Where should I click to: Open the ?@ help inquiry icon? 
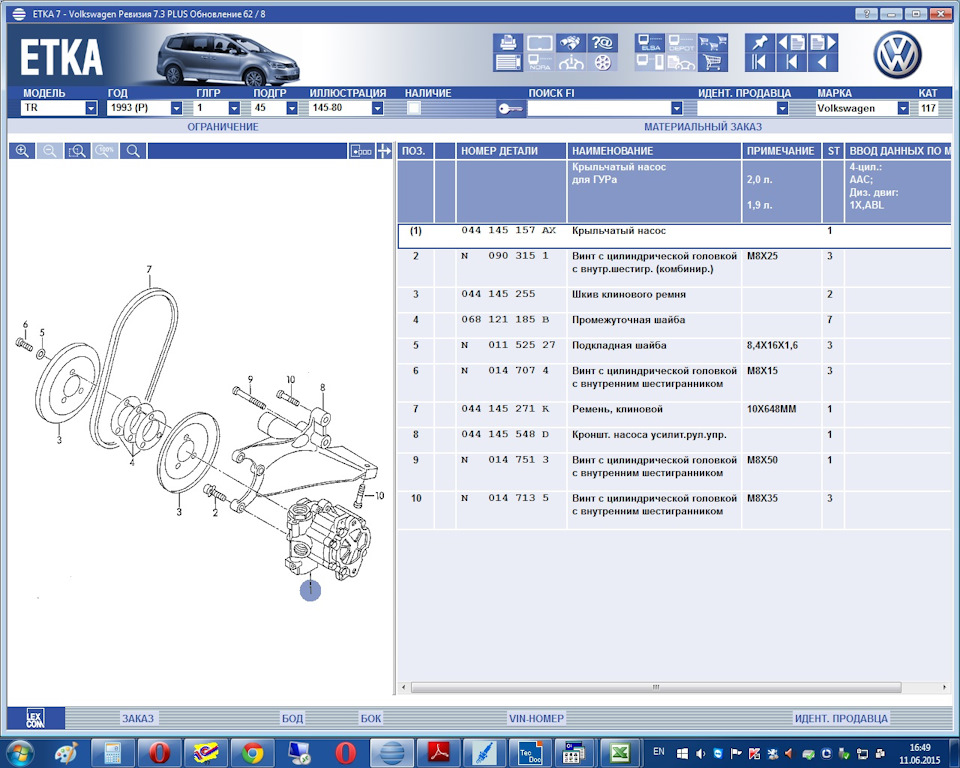pyautogui.click(x=602, y=43)
